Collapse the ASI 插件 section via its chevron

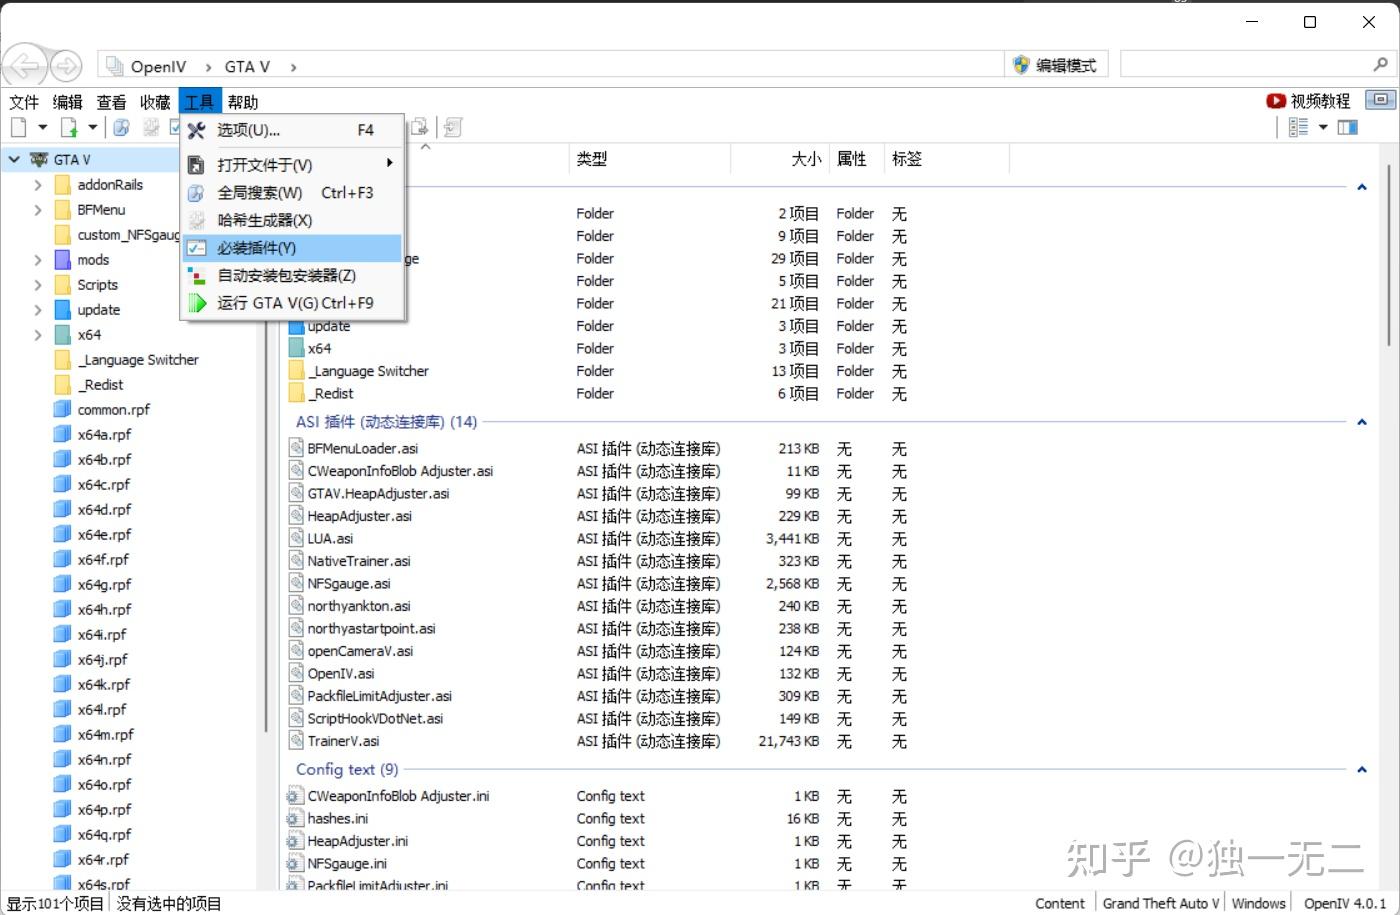(1362, 422)
